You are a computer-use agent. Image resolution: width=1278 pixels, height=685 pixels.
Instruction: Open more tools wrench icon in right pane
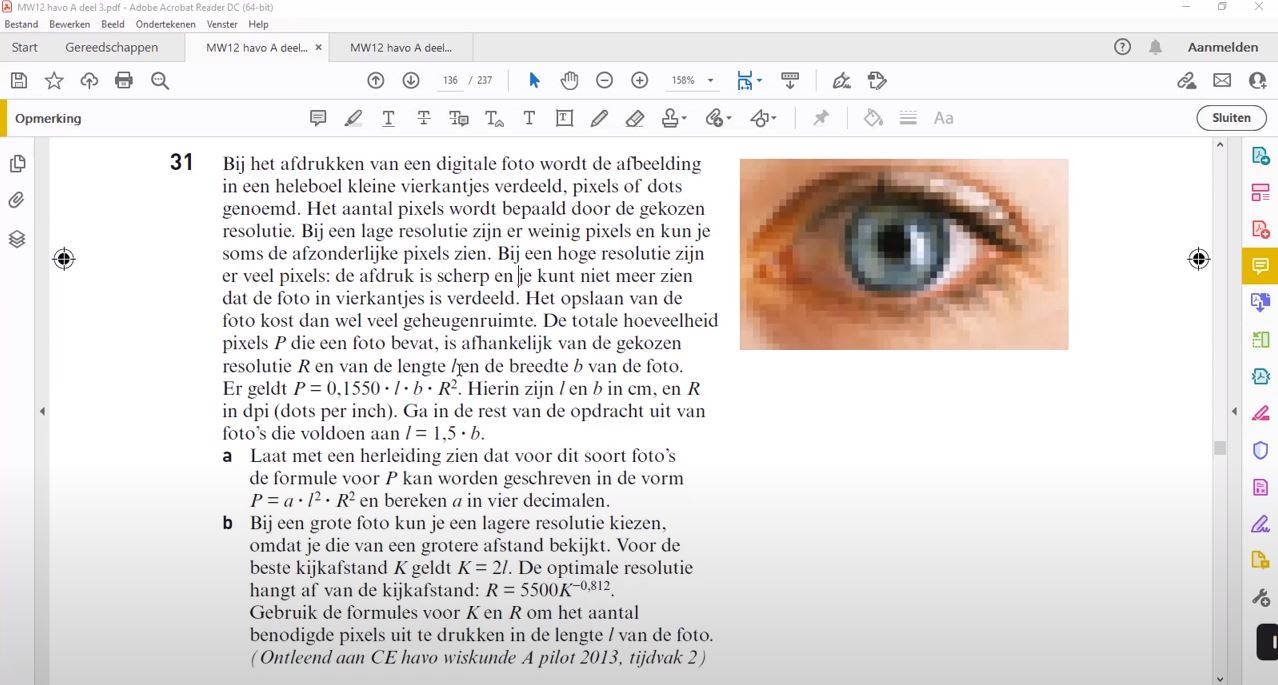click(1260, 598)
